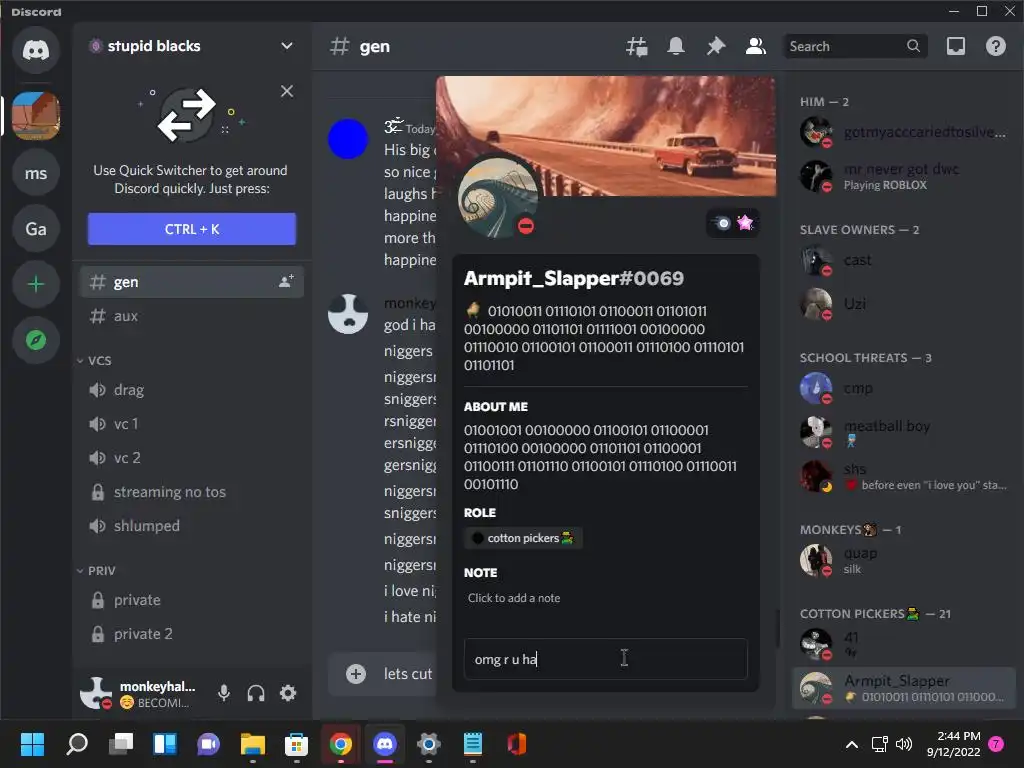This screenshot has width=1024, height=768.
Task: Click member 'meatball boy' in list
Action: click(904, 432)
